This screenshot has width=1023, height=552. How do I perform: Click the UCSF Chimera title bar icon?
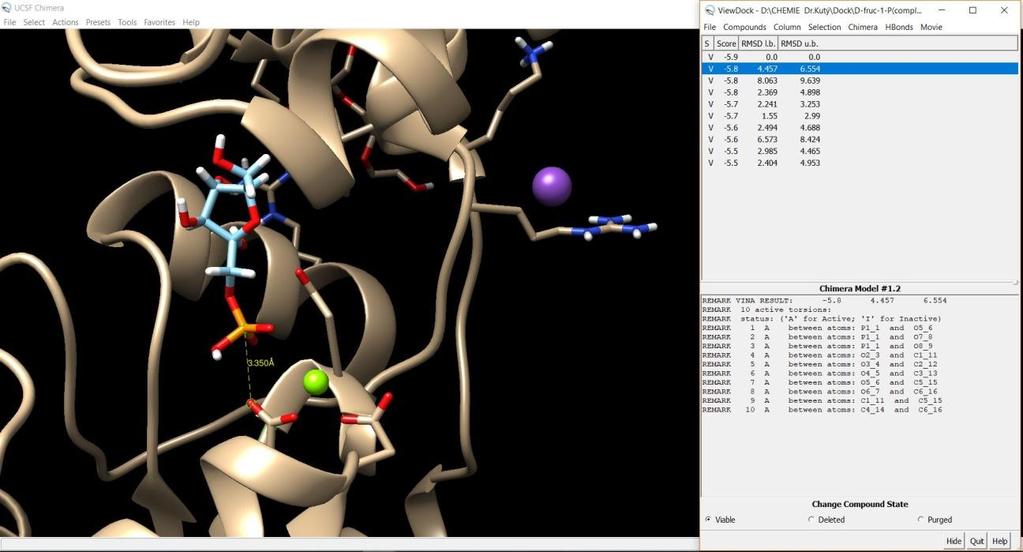7,8
